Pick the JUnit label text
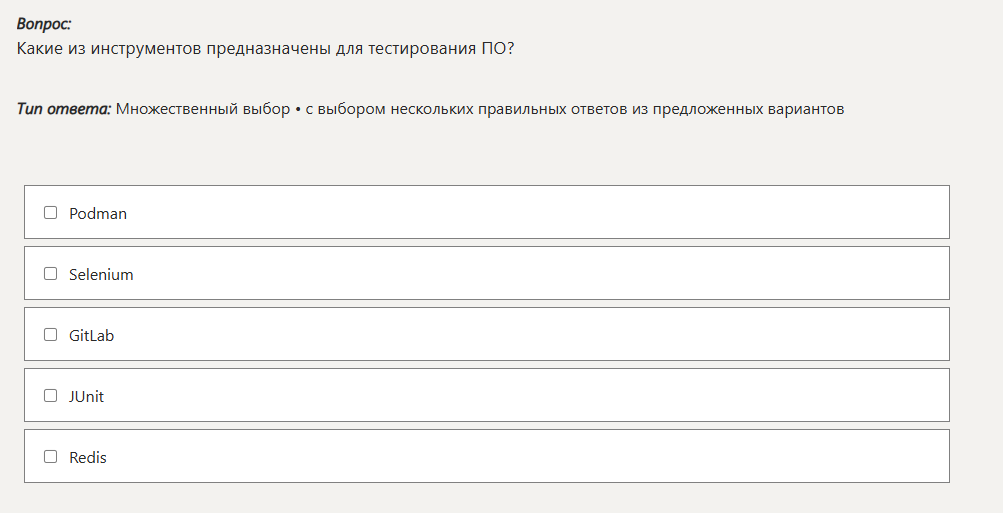This screenshot has width=1003, height=513. point(87,397)
